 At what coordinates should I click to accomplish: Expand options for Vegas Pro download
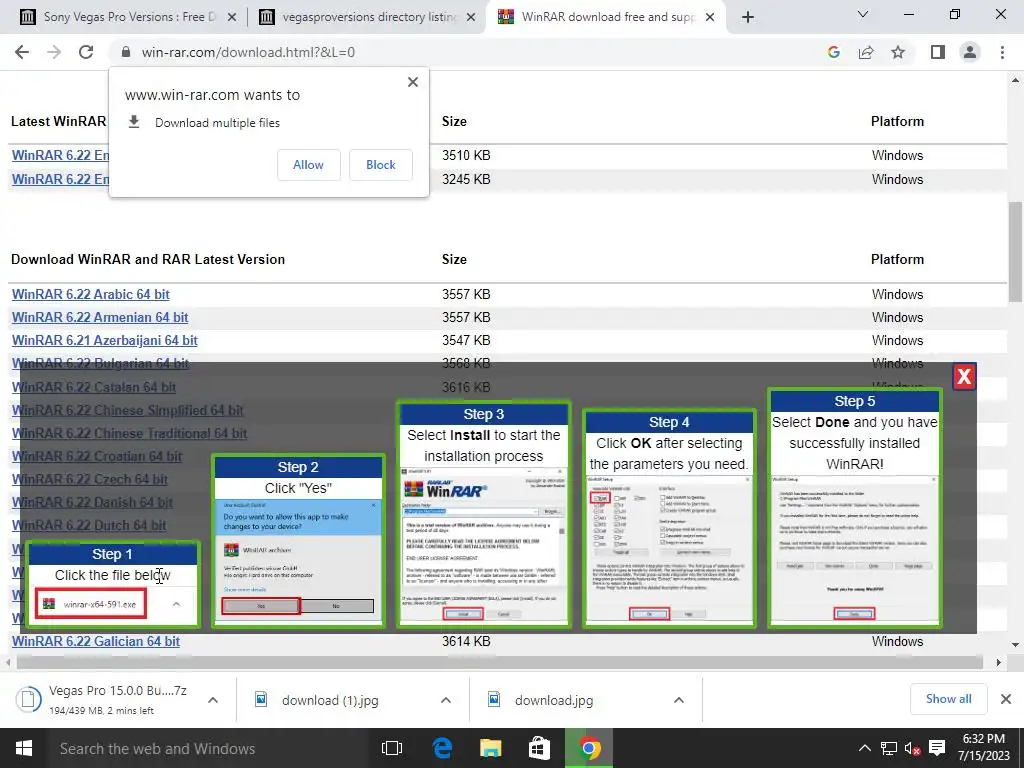[x=213, y=700]
